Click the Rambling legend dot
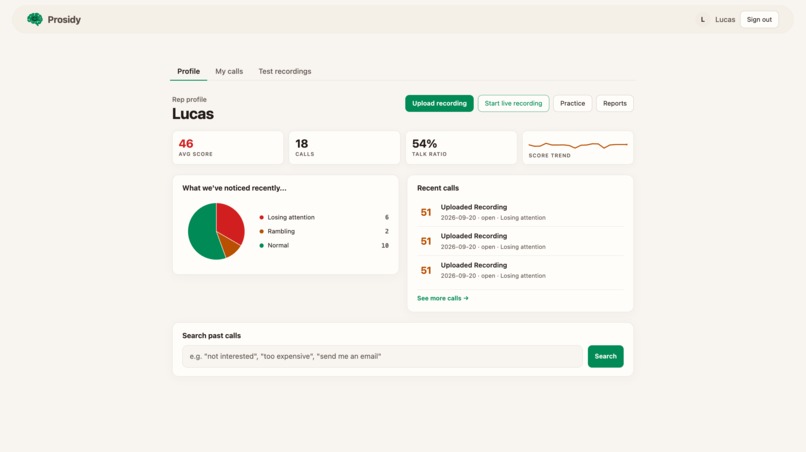Screen dimensions: 806x452 point(262,231)
